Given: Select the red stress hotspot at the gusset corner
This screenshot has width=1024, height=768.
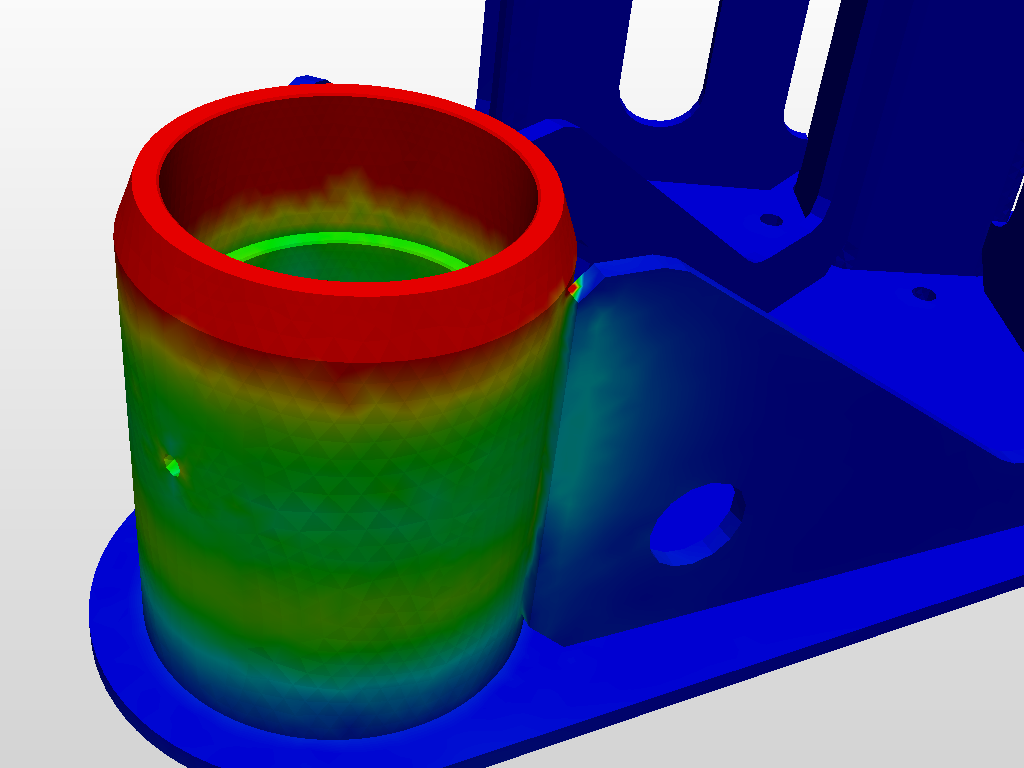Looking at the screenshot, I should (x=573, y=288).
